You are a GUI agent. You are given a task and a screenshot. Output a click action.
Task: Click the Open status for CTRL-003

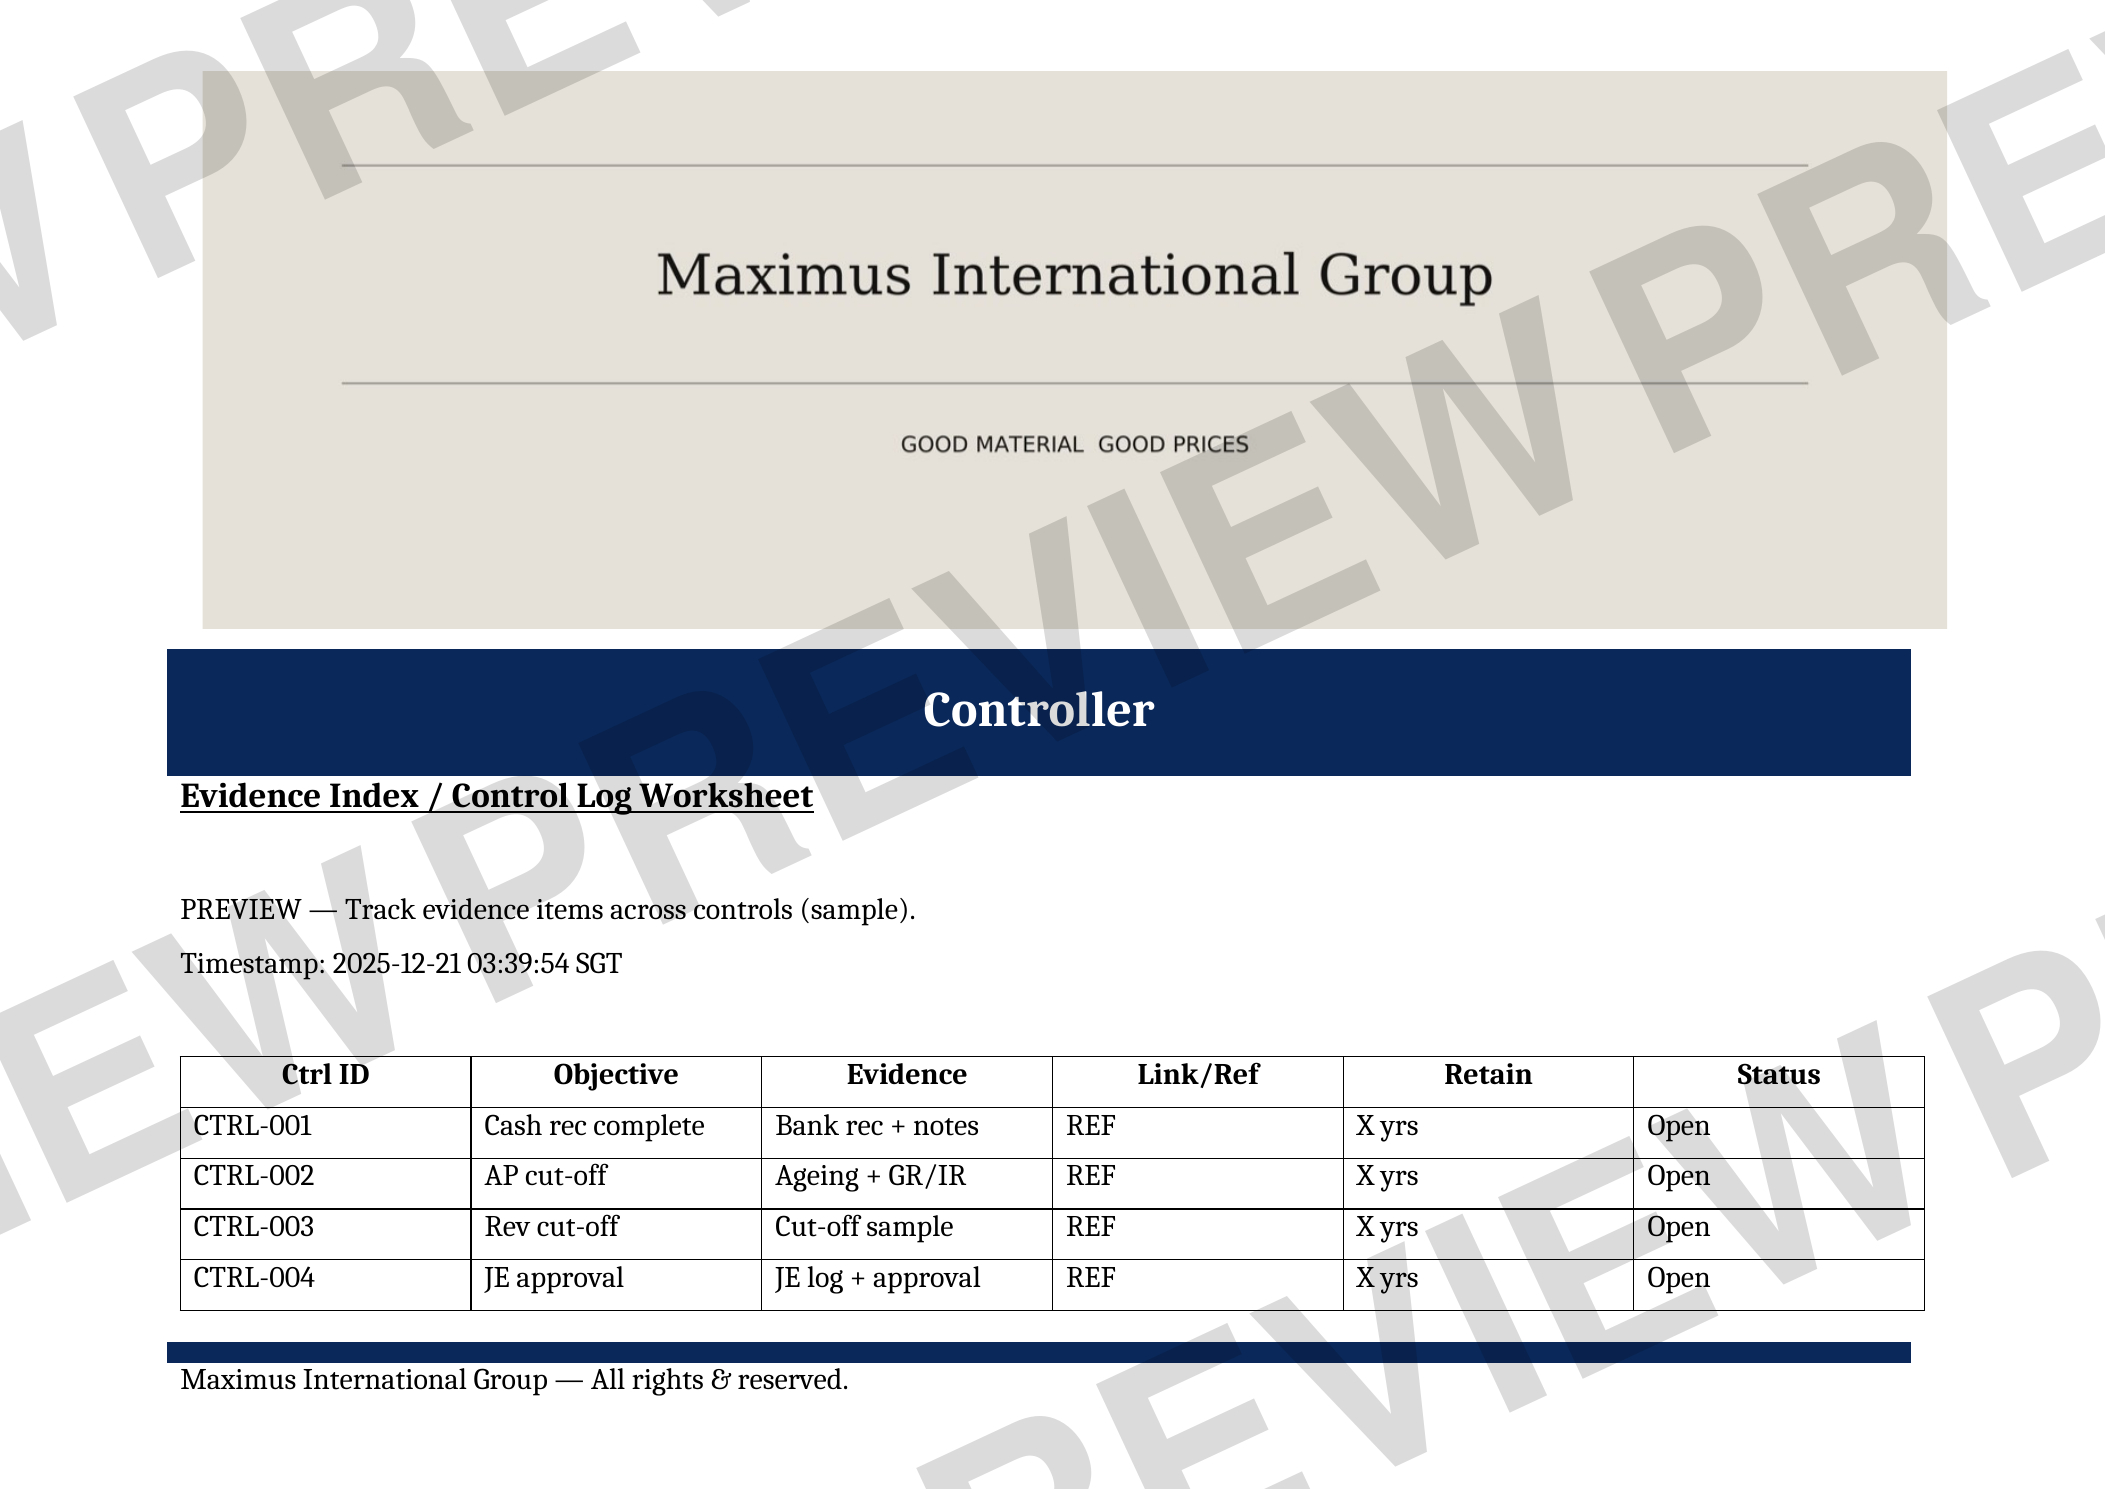(1678, 1227)
